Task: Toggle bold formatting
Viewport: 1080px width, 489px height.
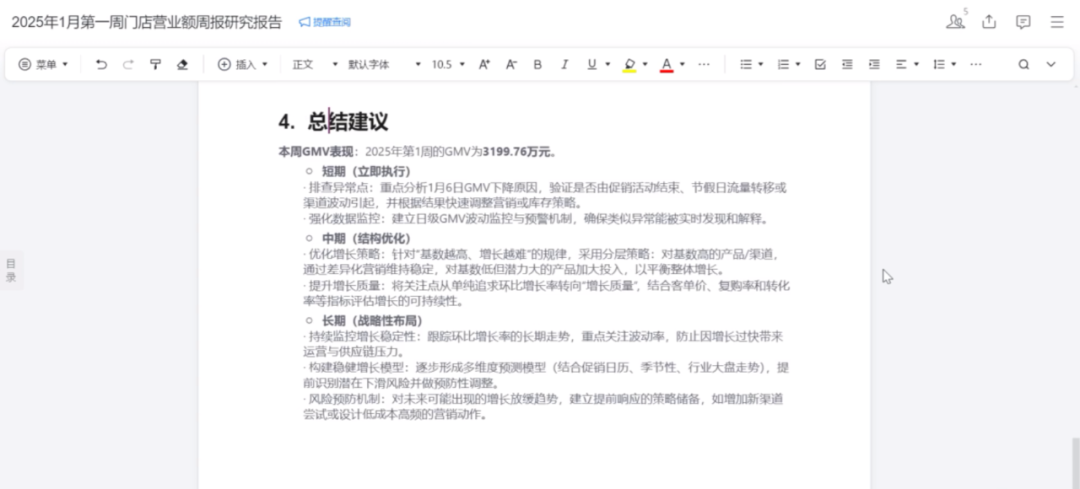Action: [x=538, y=64]
